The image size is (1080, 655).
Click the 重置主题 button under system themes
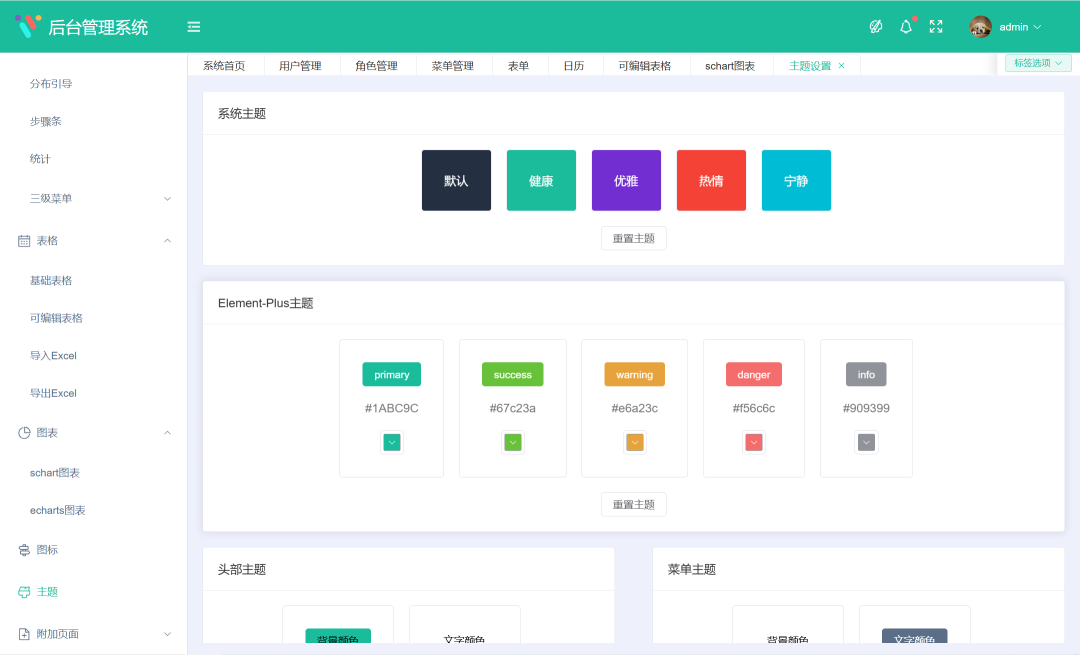click(x=633, y=238)
